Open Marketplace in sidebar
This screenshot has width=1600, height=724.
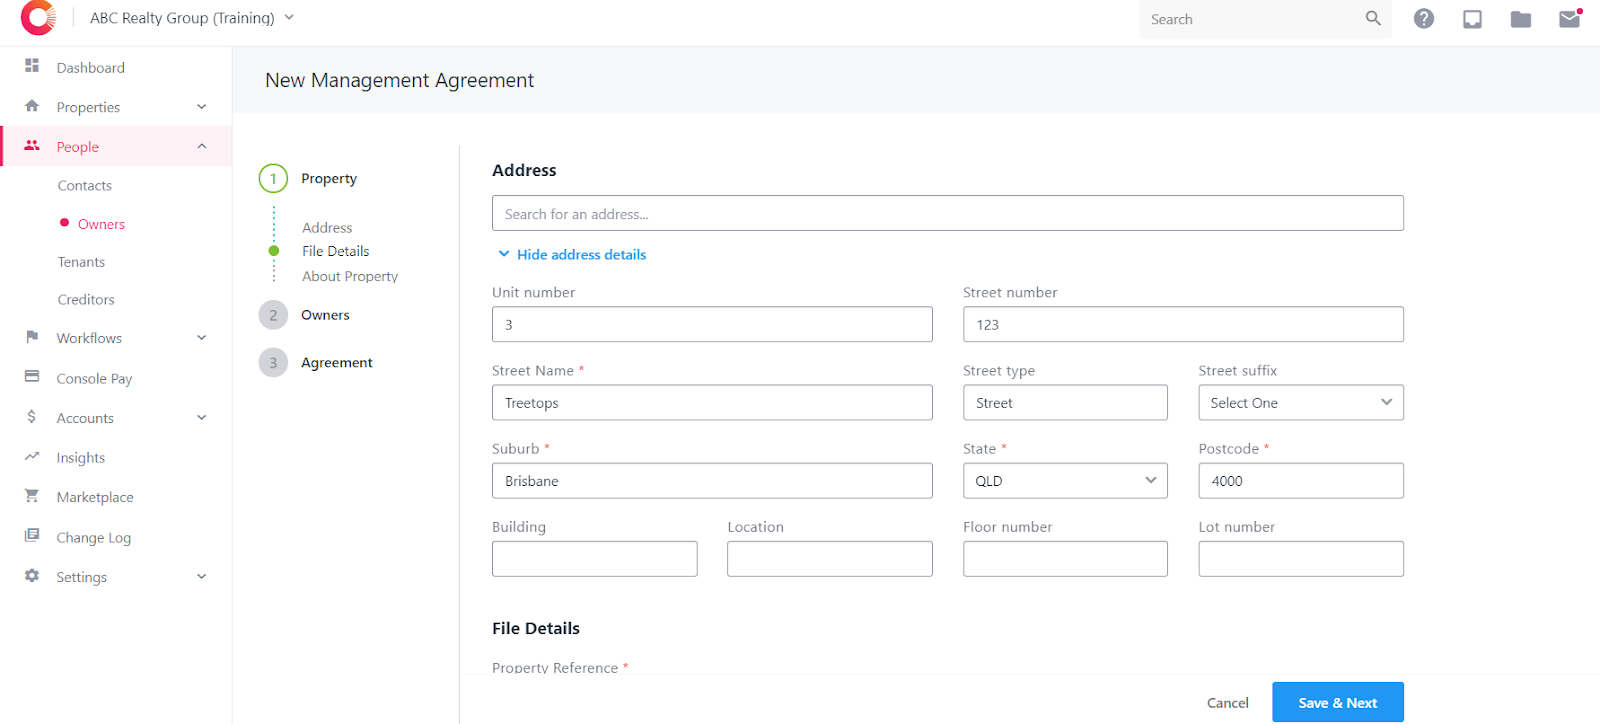95,497
